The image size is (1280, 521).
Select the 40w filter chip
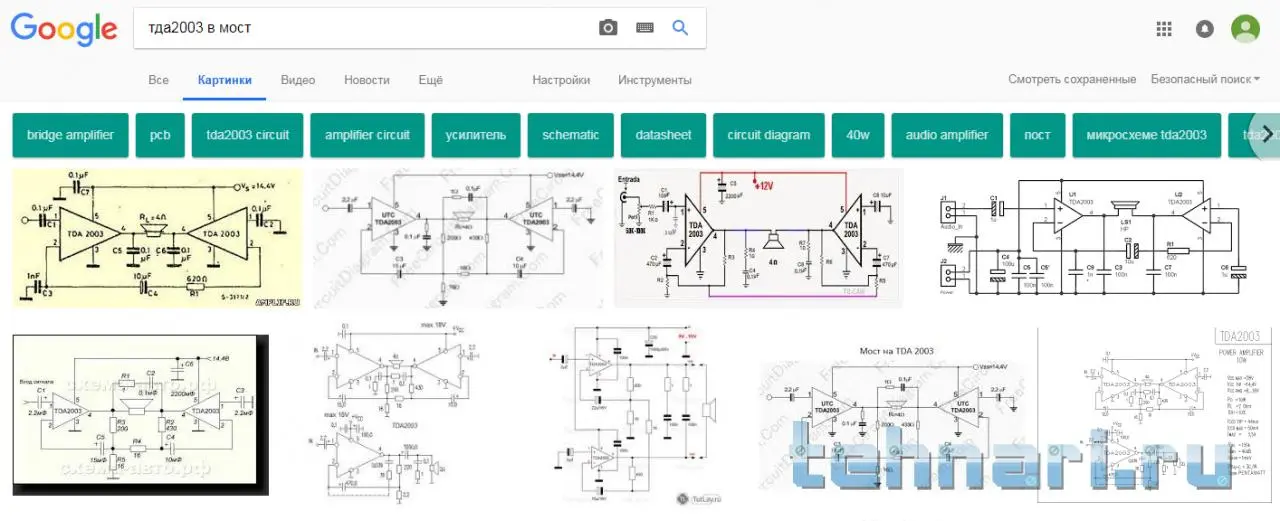pyautogui.click(x=858, y=135)
